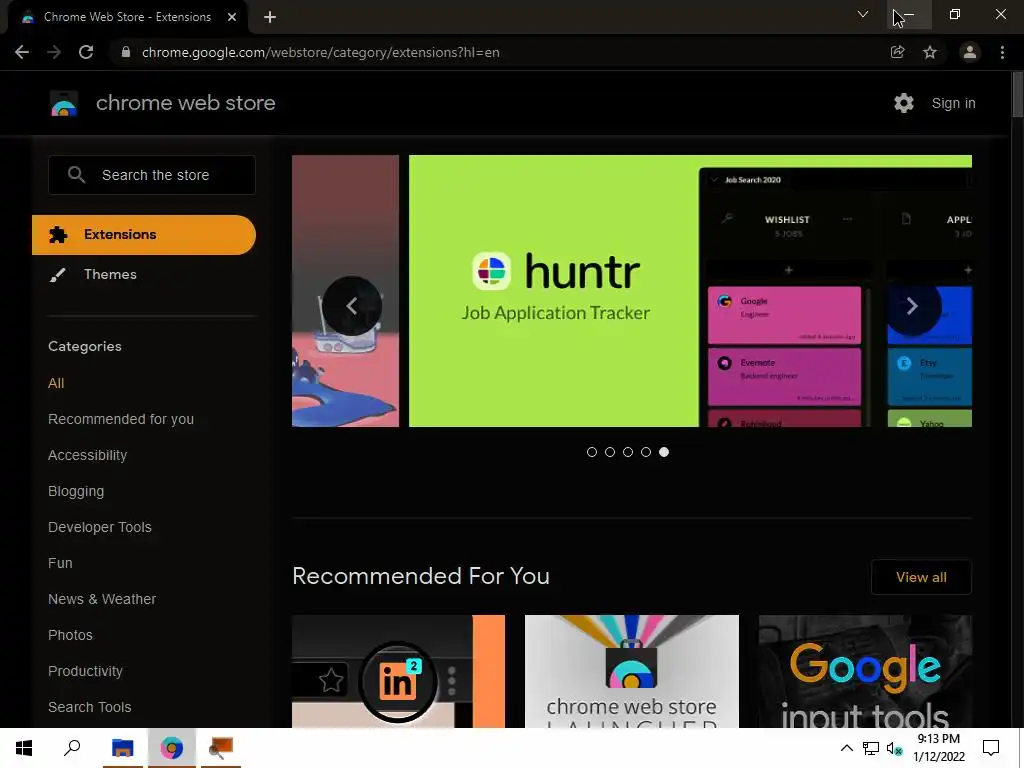
Task: Open the tab search dropdown chevron
Action: (x=863, y=14)
